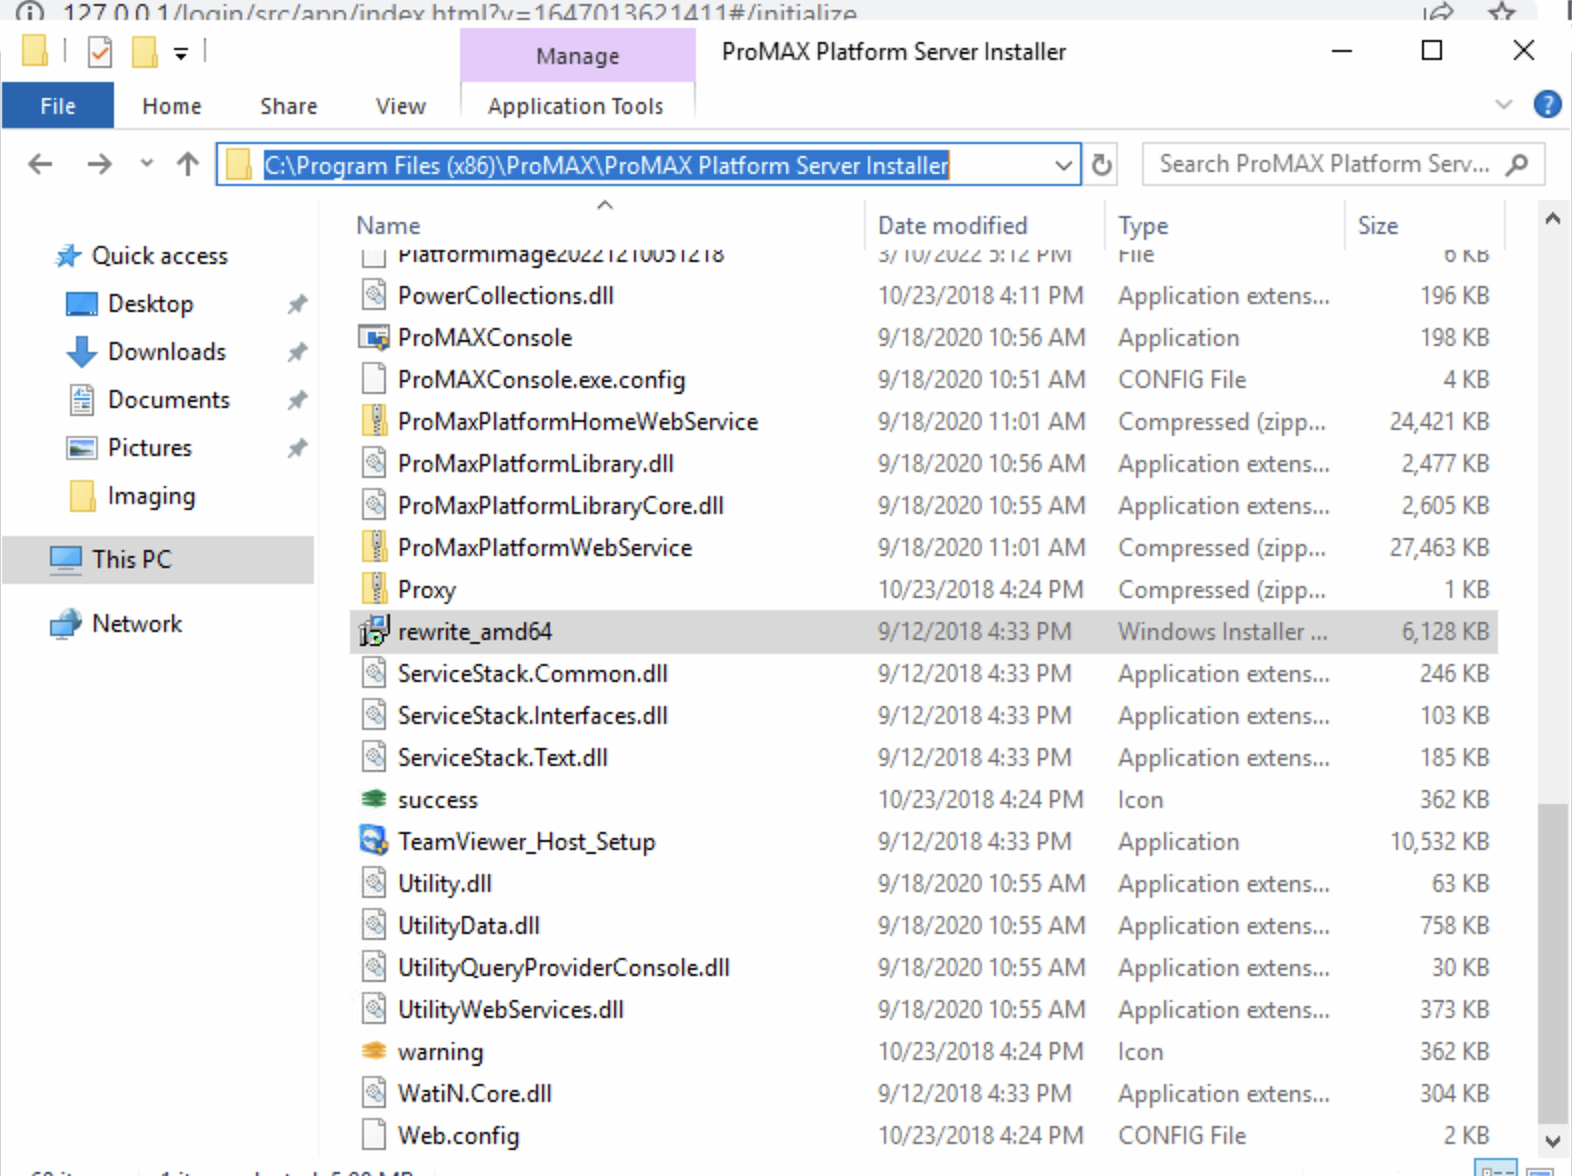The width and height of the screenshot is (1572, 1176).
Task: Open Explorer help icon
Action: 1547,104
